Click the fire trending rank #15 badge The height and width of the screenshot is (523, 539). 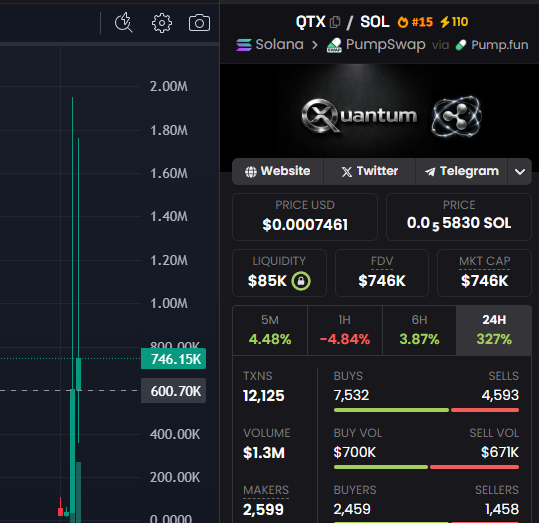pyautogui.click(x=415, y=22)
